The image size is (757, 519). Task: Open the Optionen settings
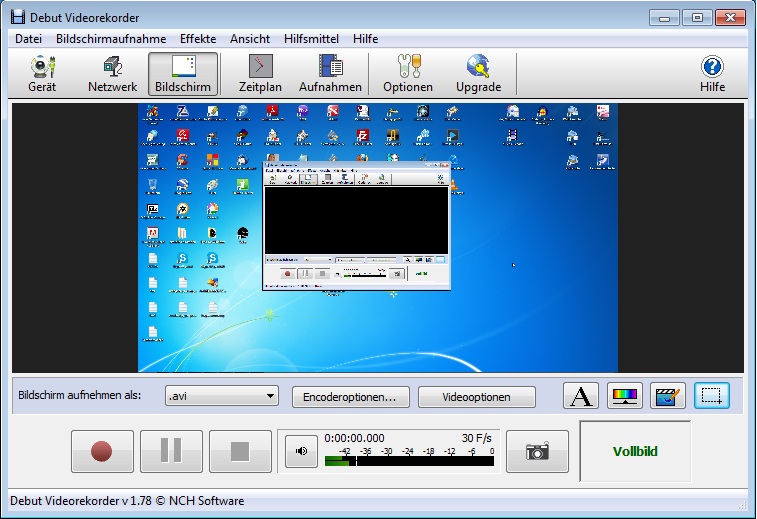(x=408, y=74)
